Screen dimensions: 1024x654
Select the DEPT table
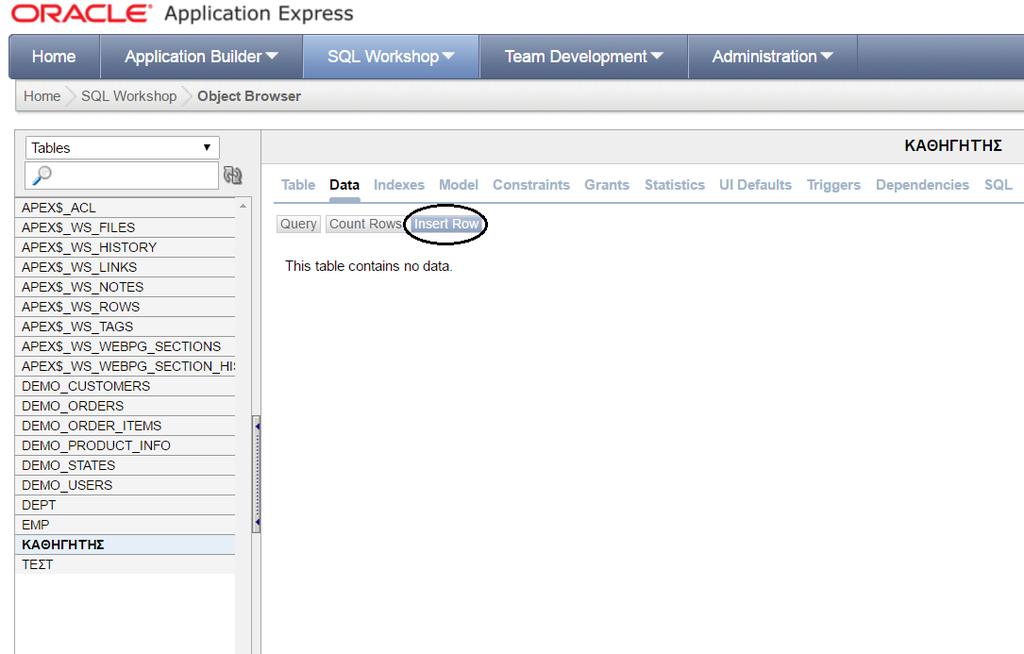click(x=125, y=505)
